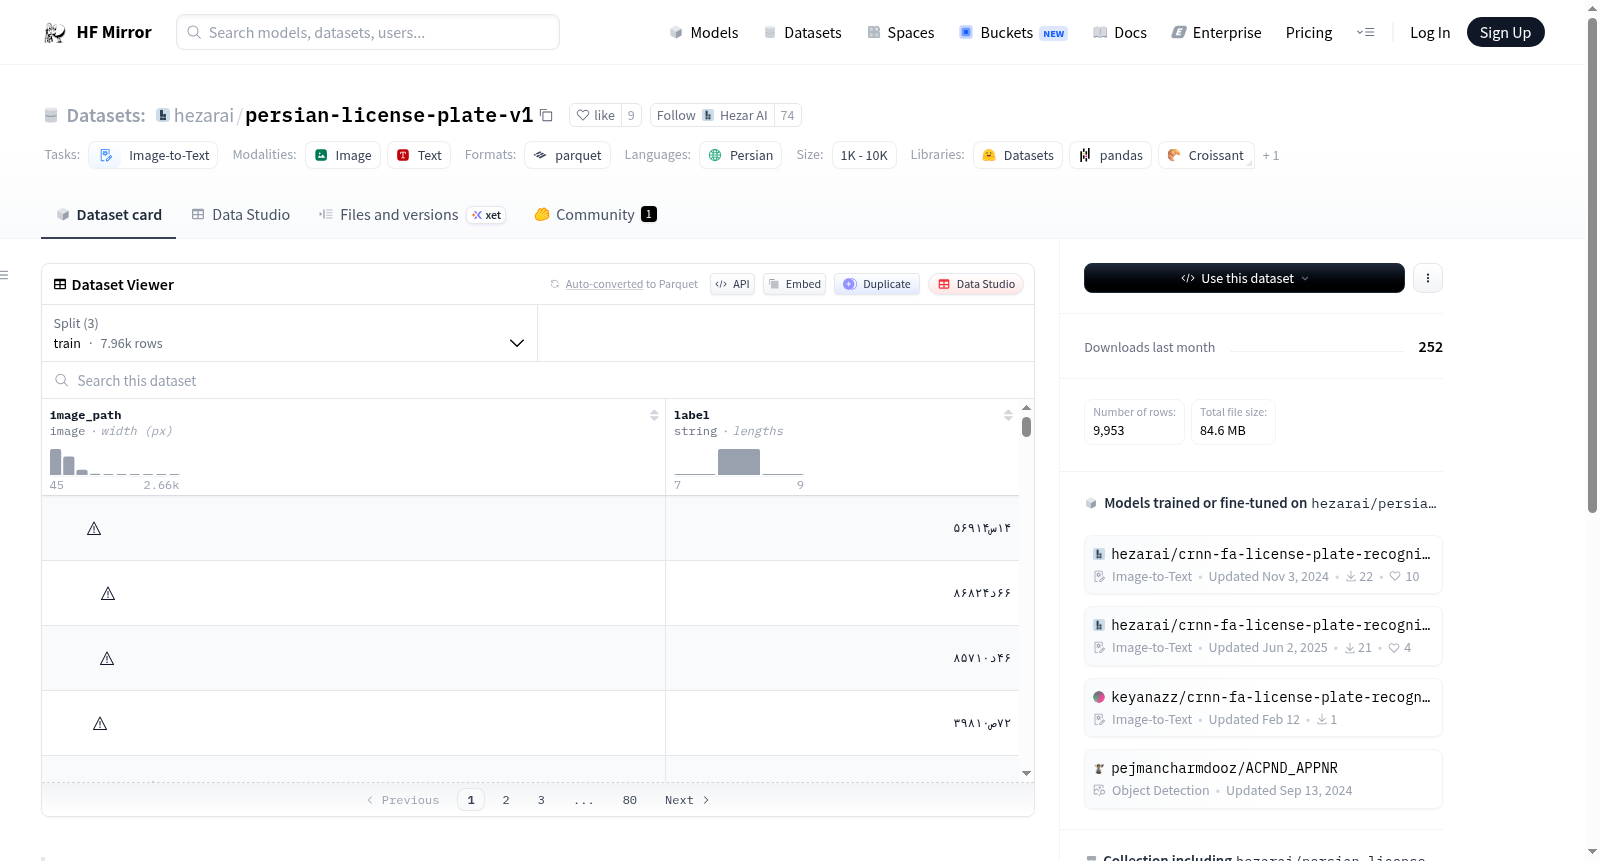Click the Previous page button
The width and height of the screenshot is (1600, 861).
[x=403, y=800]
